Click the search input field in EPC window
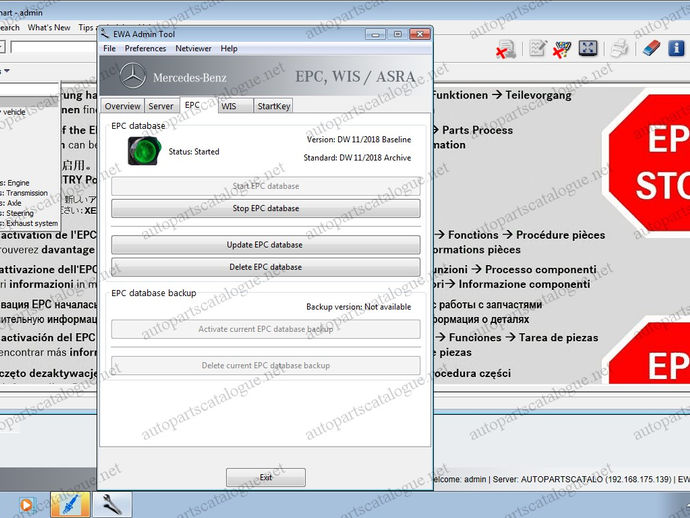This screenshot has height=518, width=690. pos(53,47)
